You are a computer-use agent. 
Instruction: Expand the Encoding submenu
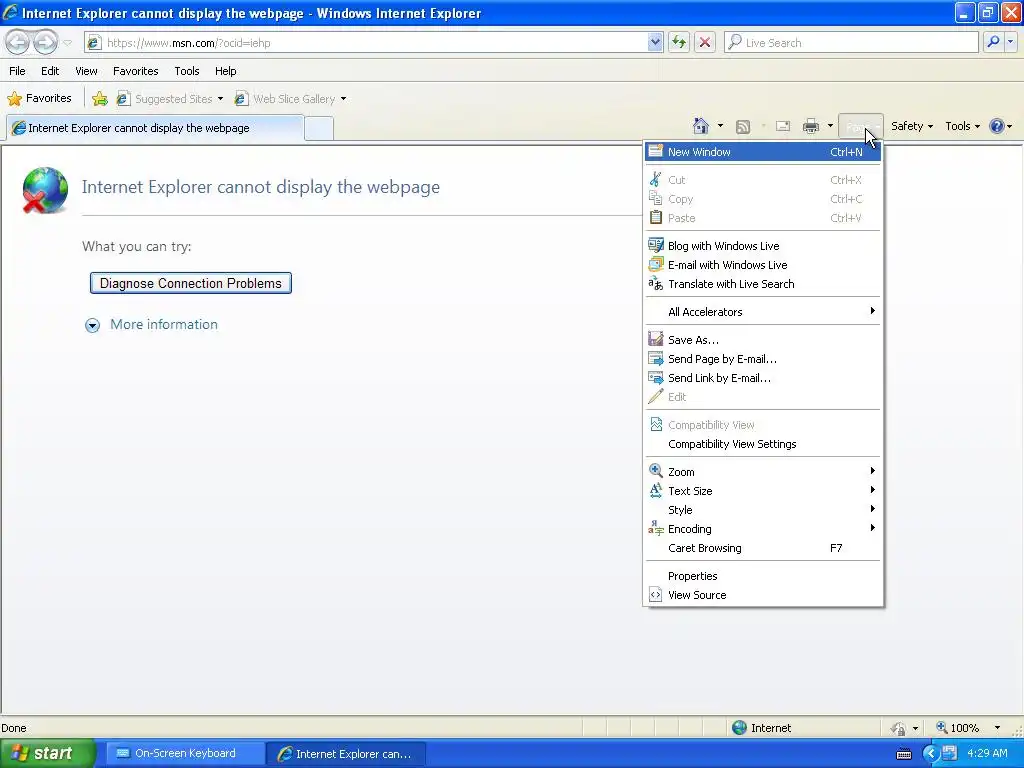click(x=763, y=528)
